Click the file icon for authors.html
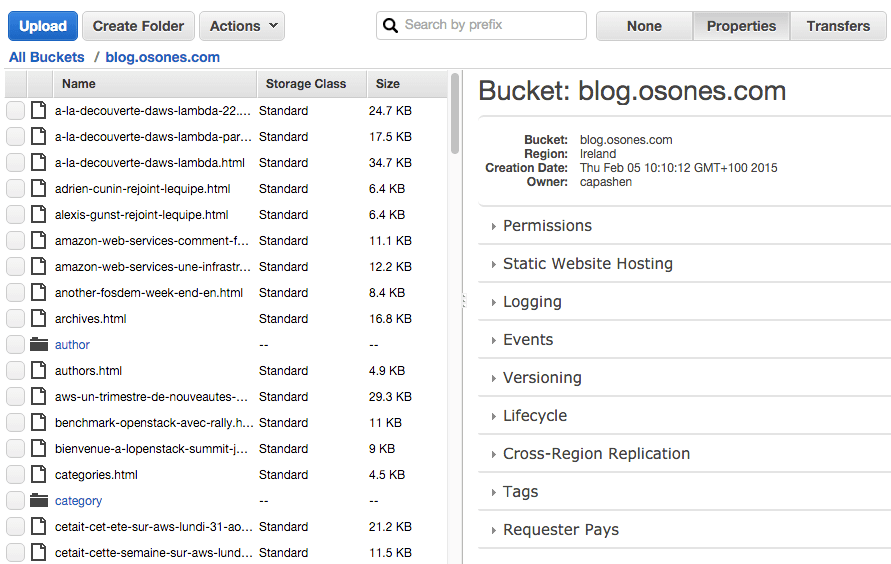This screenshot has height=564, width=891. tap(39, 371)
